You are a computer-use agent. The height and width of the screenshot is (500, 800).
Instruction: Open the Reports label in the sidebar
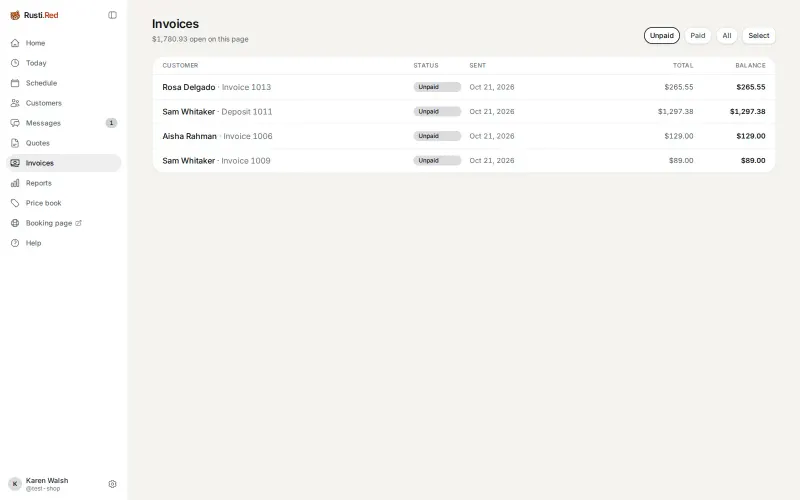(39, 183)
